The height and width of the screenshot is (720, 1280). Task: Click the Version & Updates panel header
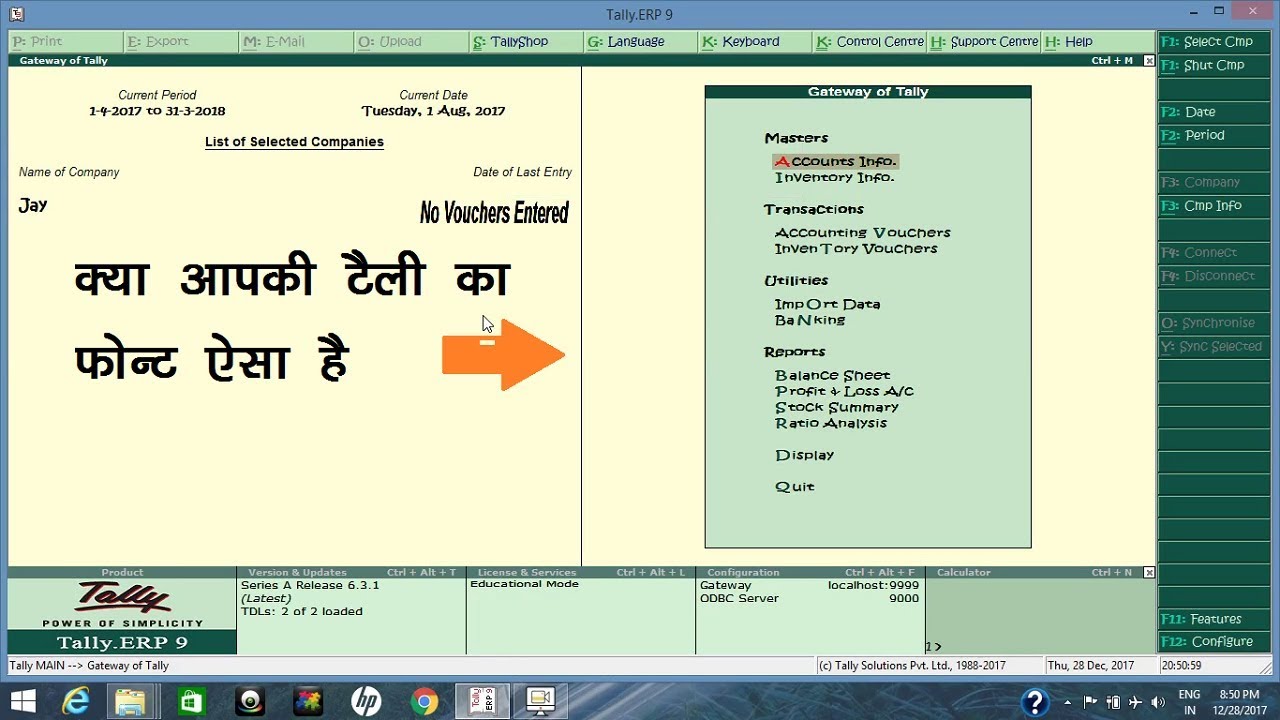point(351,573)
